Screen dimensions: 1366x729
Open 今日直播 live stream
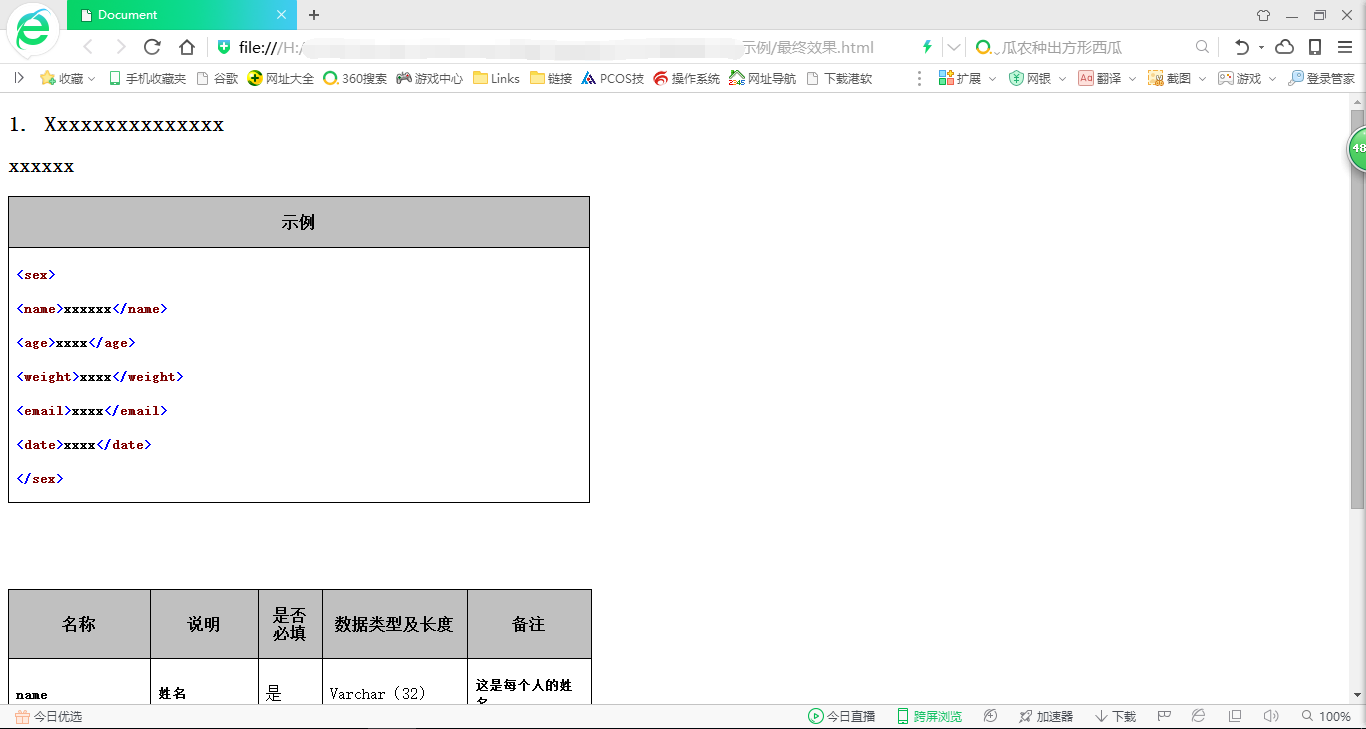841,716
